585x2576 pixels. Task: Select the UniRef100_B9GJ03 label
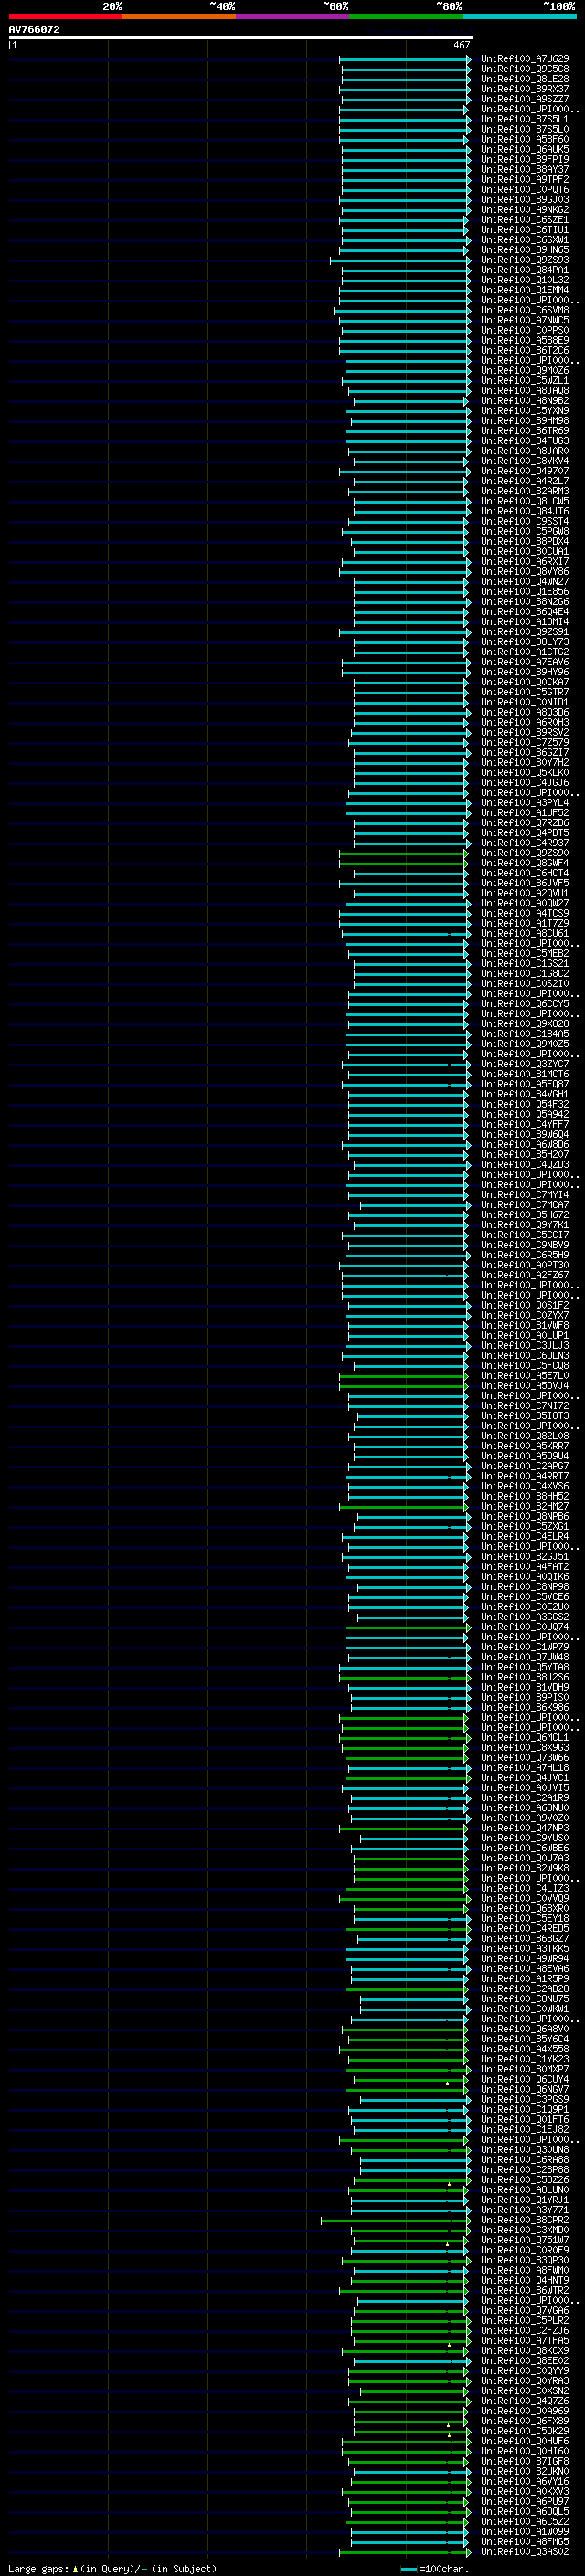click(525, 199)
